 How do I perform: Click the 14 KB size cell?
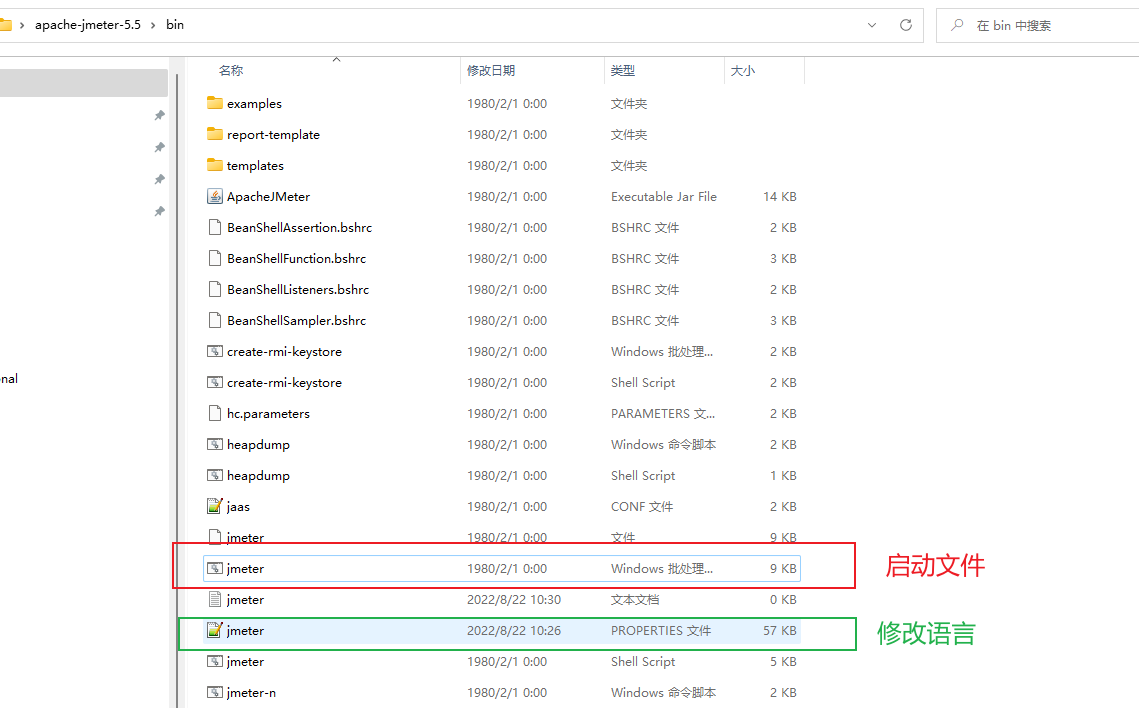[x=780, y=197]
